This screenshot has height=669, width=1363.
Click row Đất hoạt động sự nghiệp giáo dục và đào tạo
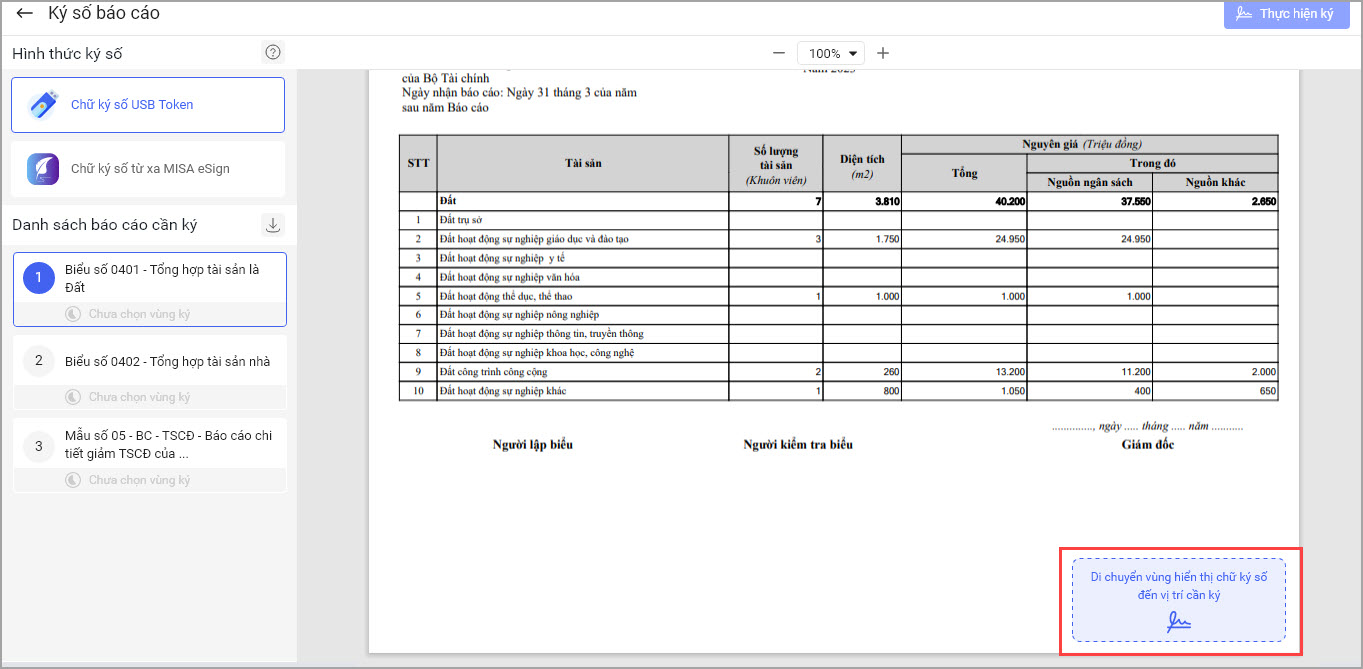[838, 239]
